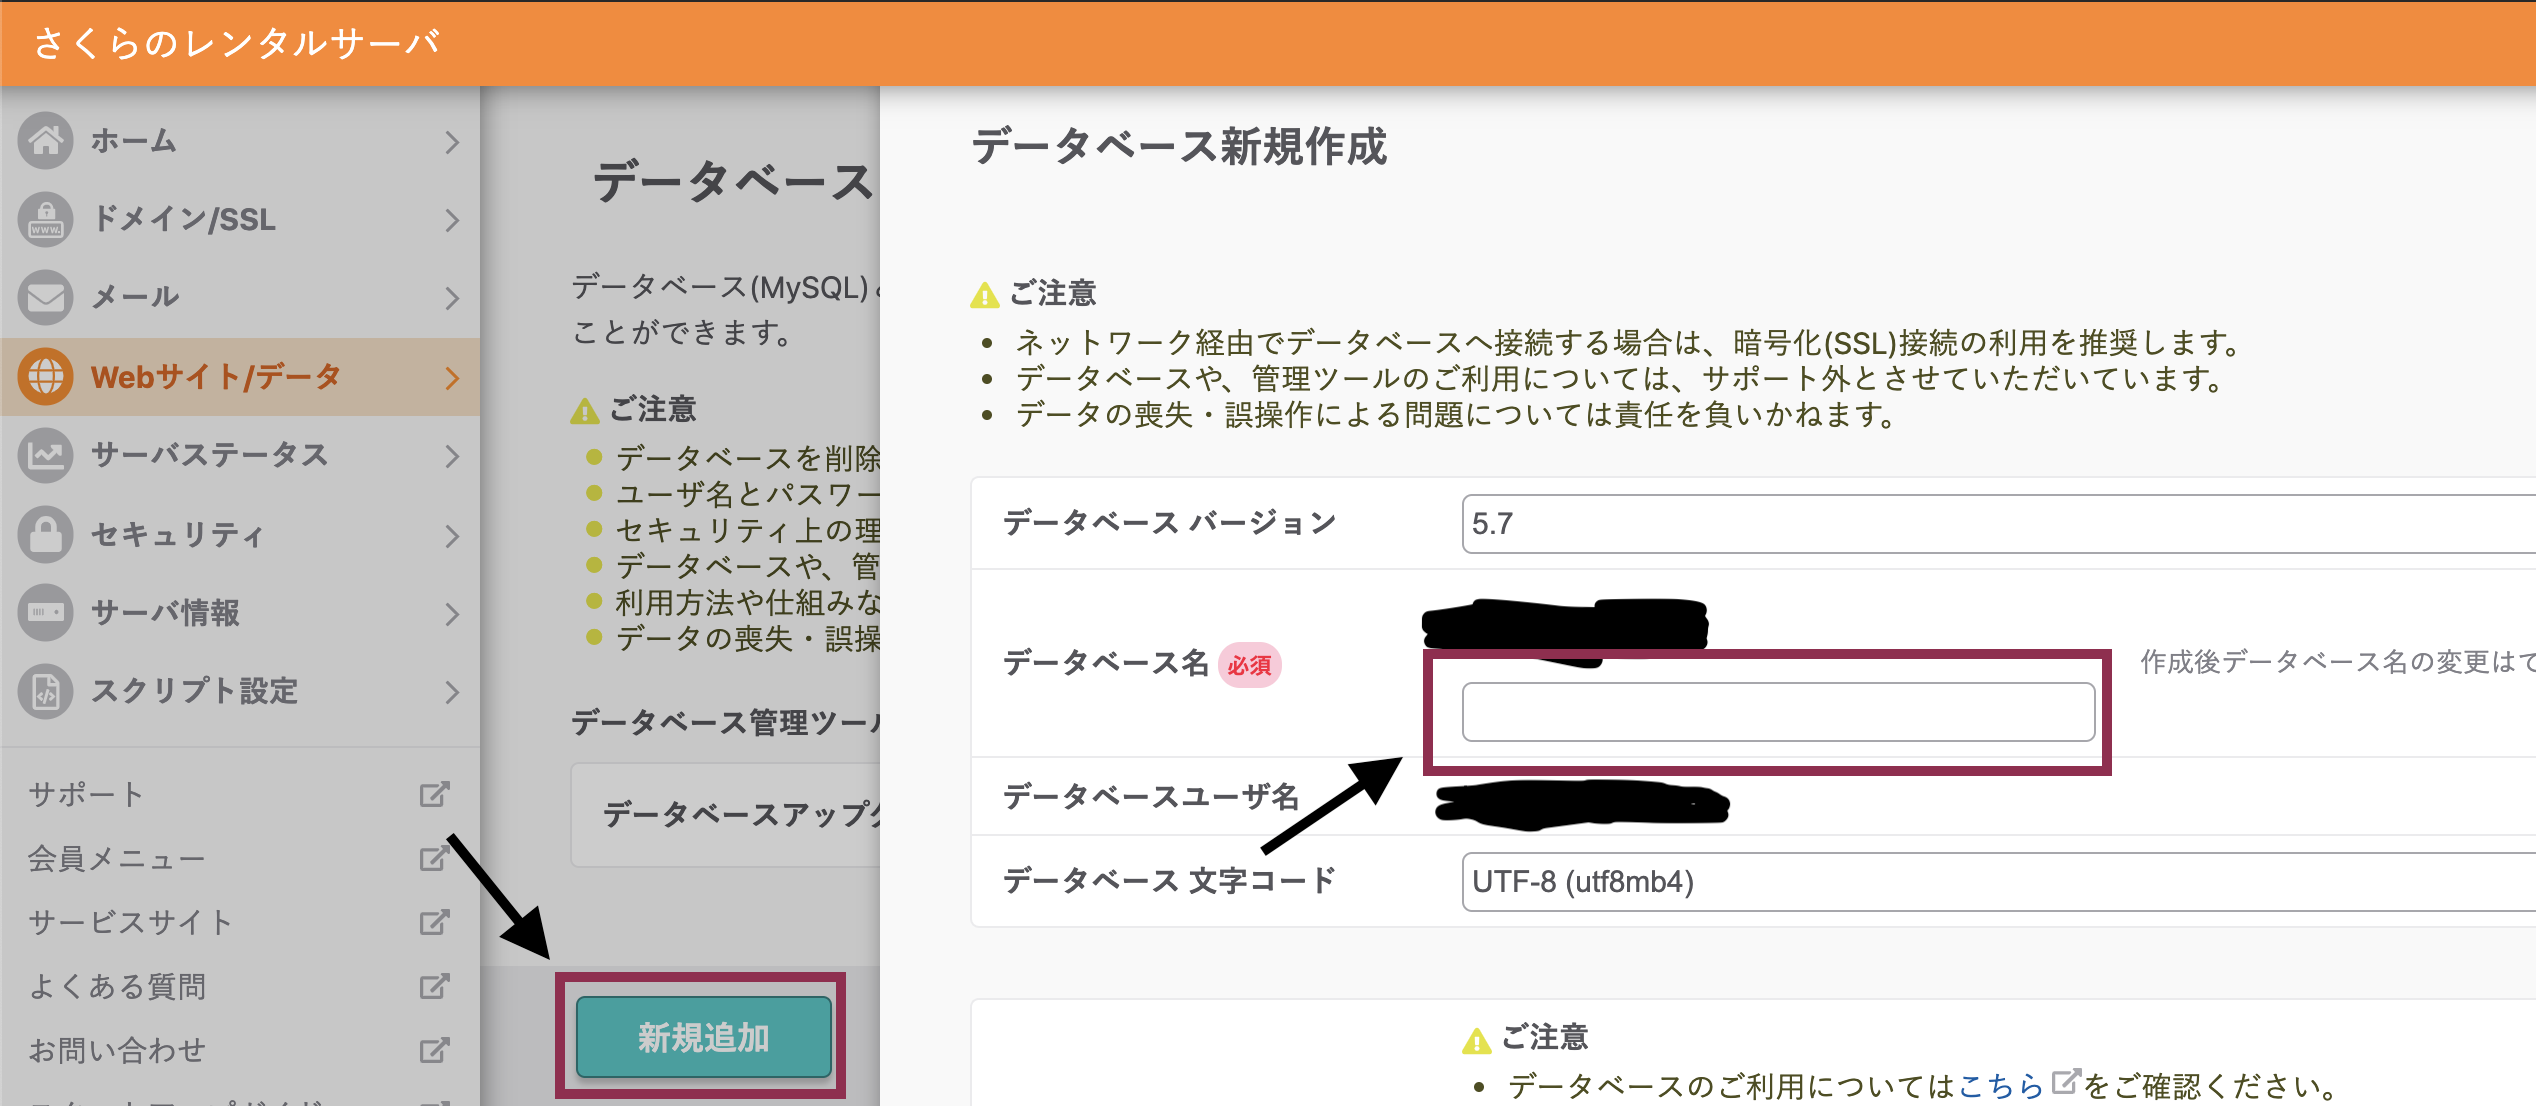Open the サポート link
The width and height of the screenshot is (2536, 1106).
(86, 794)
